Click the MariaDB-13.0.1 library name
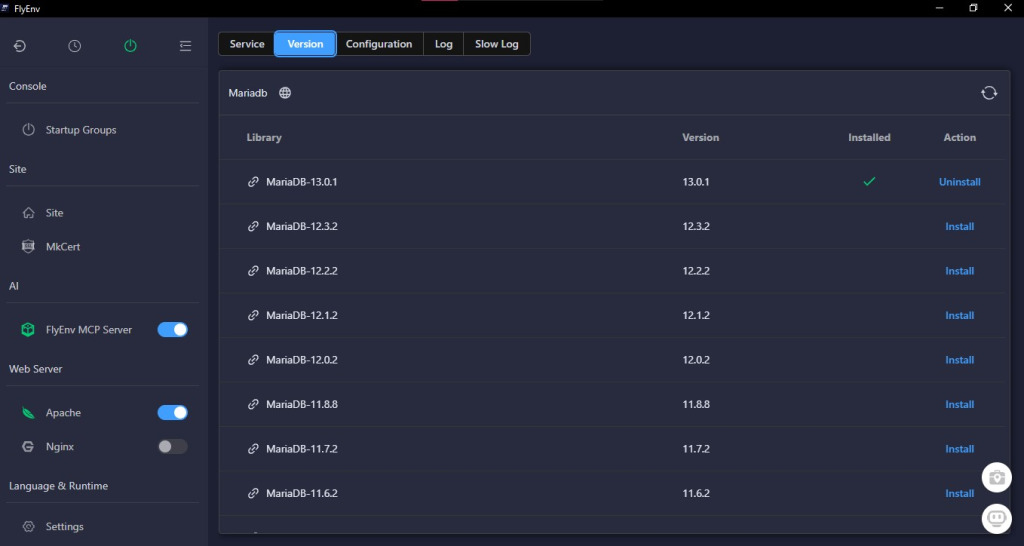Image resolution: width=1024 pixels, height=546 pixels. 302,182
